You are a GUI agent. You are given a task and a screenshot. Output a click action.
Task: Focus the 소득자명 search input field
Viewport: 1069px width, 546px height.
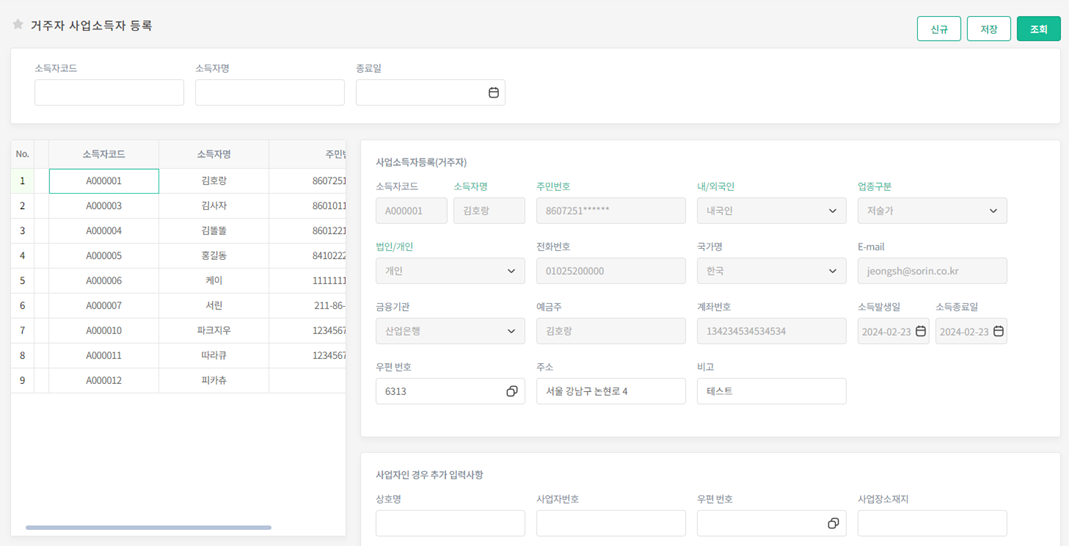click(269, 93)
